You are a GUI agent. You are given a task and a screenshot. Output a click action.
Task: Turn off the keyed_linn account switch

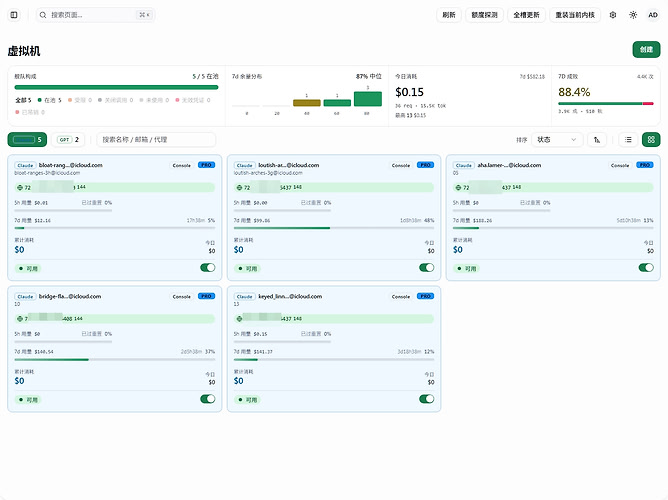pyautogui.click(x=426, y=399)
